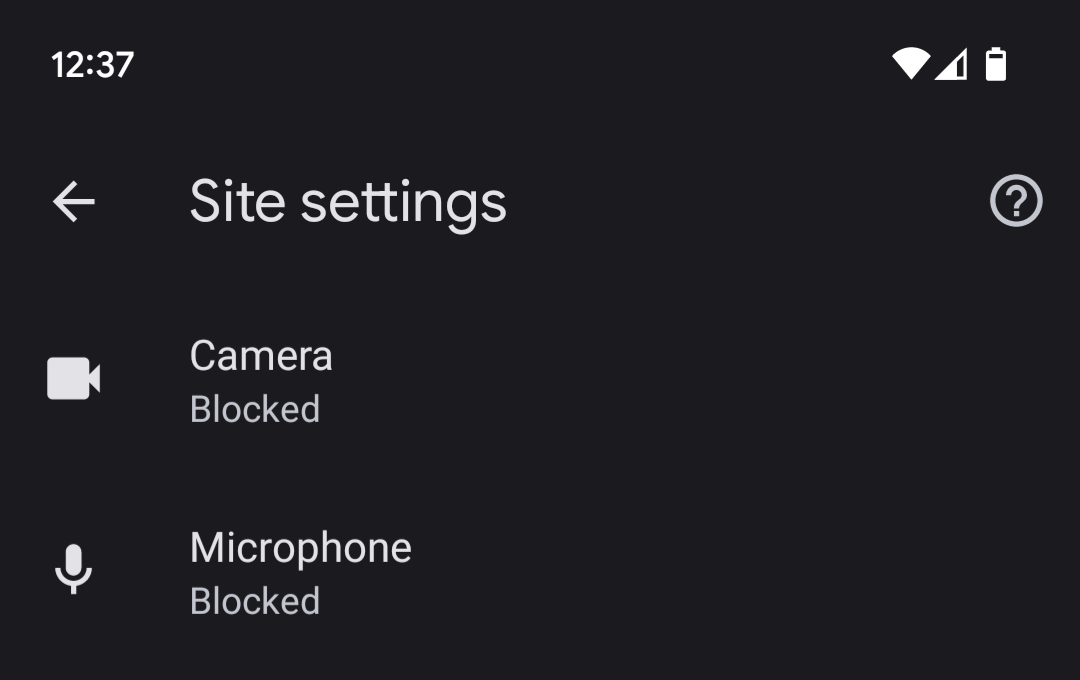
Task: Tap the 12:37 clock in status bar
Action: pos(92,65)
